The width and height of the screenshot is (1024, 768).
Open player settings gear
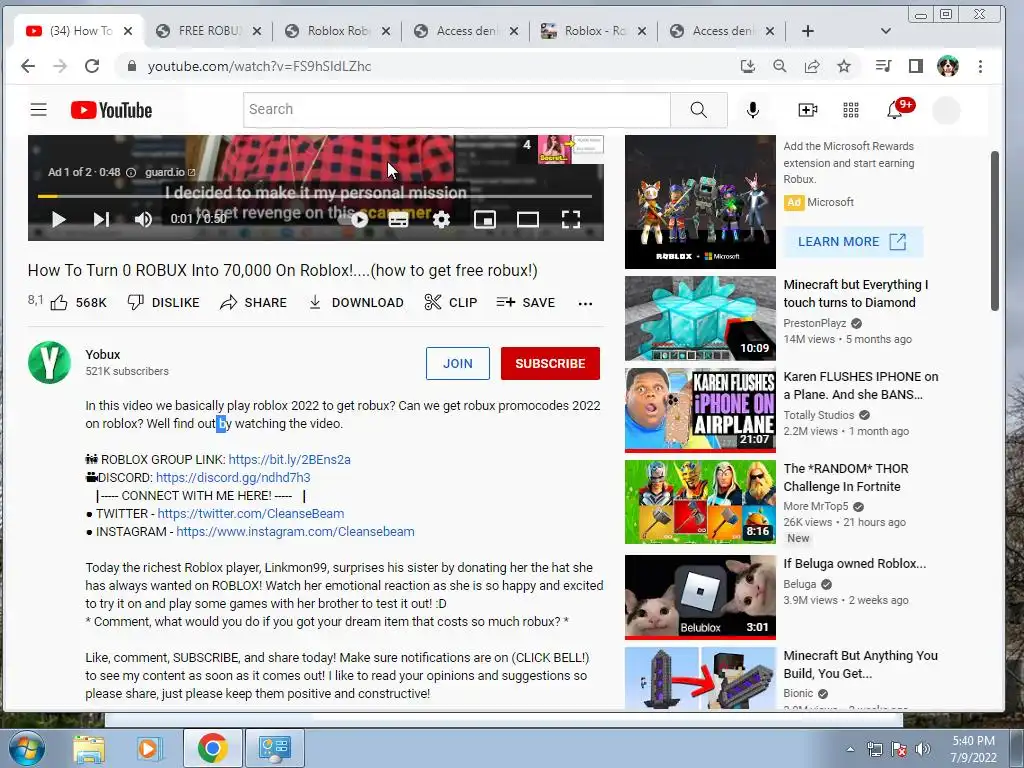[441, 220]
